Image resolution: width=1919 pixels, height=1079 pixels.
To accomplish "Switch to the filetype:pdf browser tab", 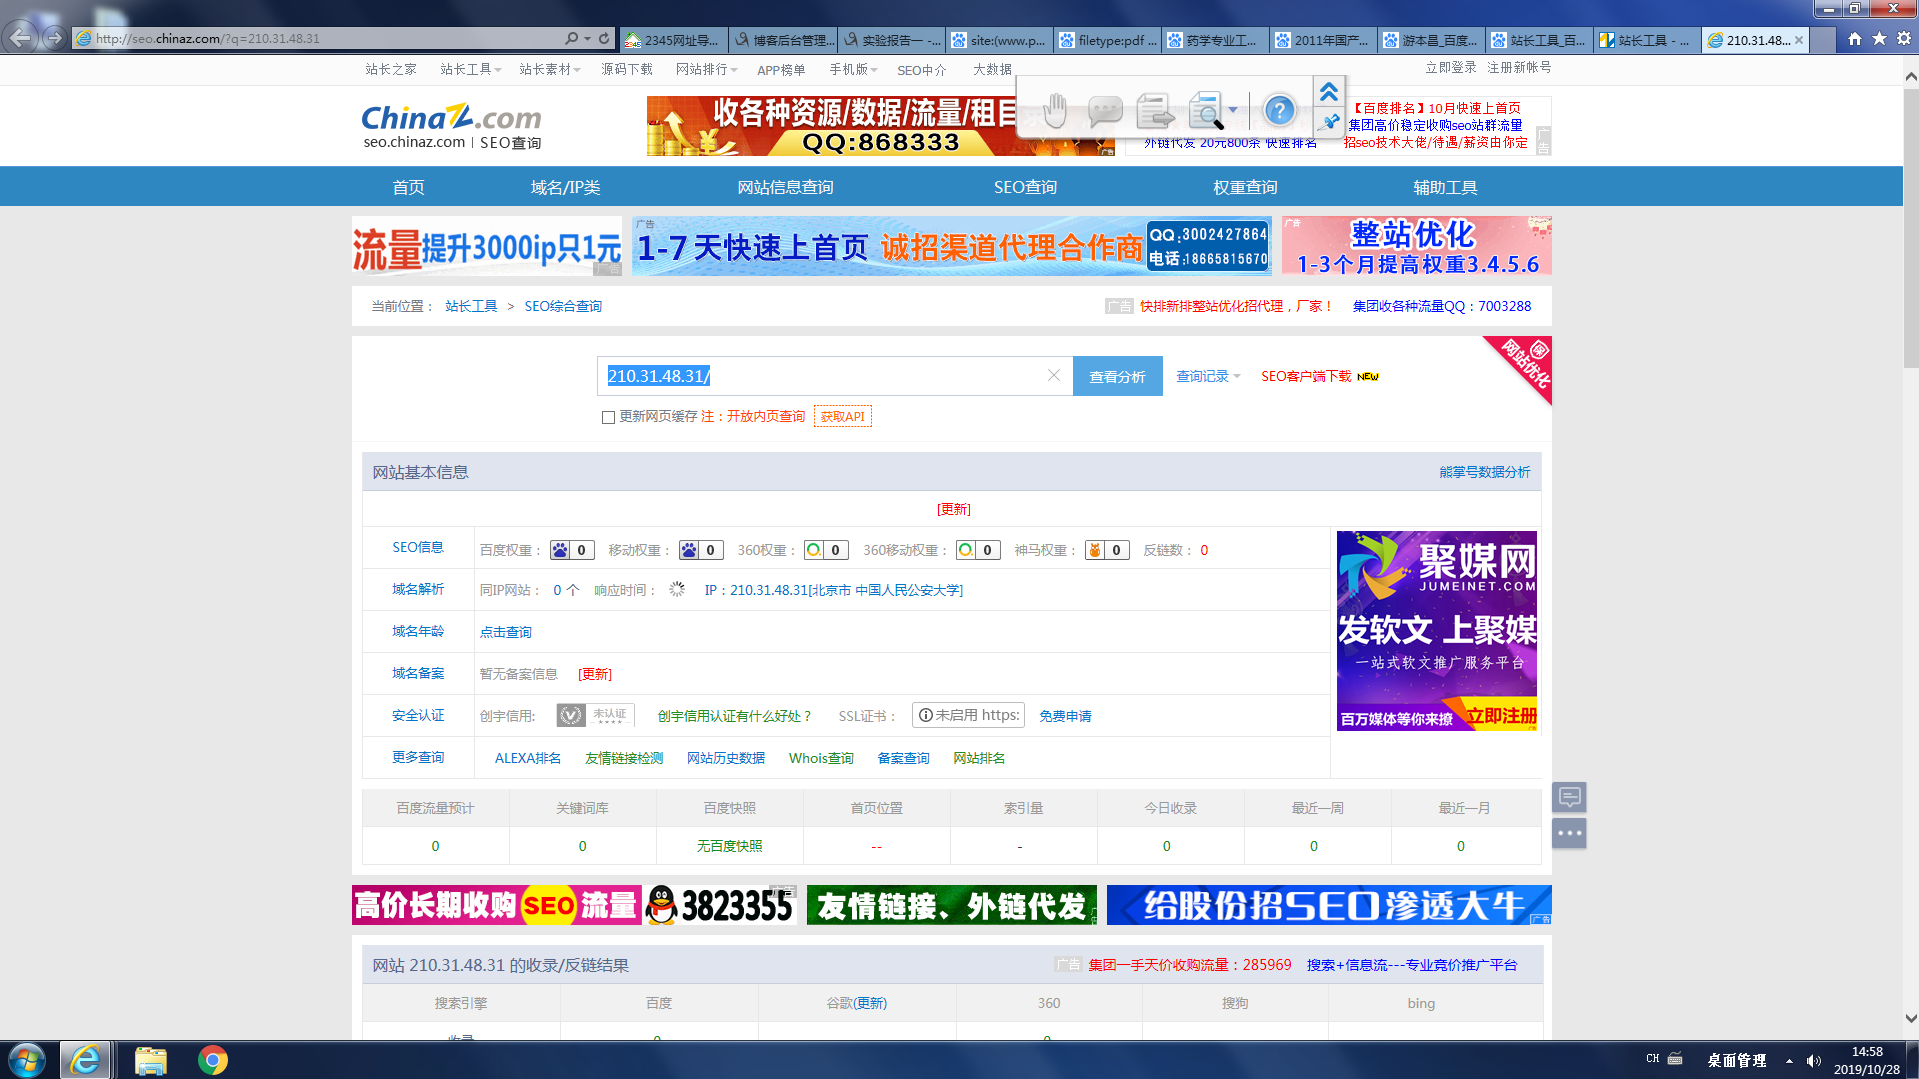I will (1108, 40).
